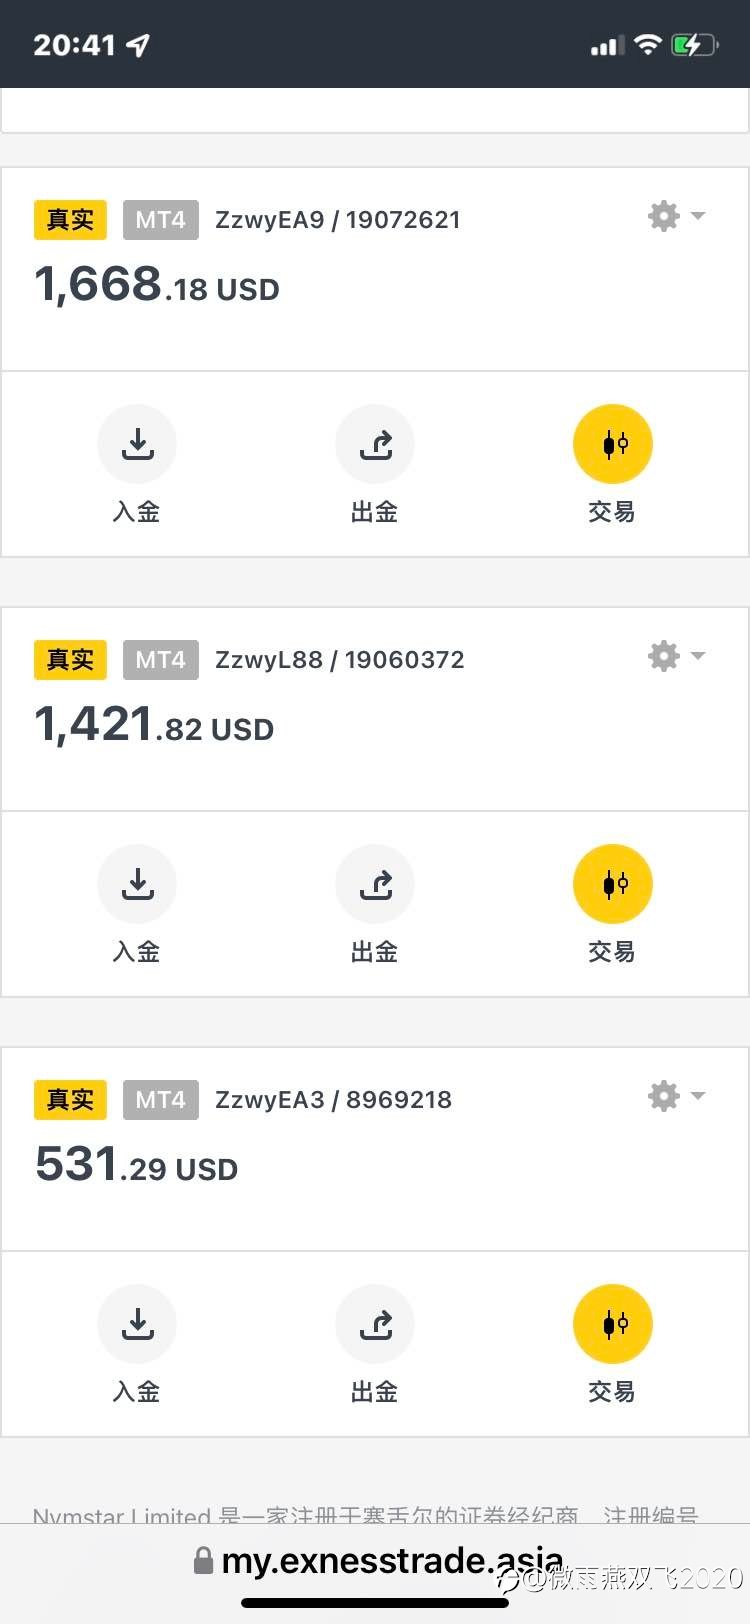The width and height of the screenshot is (750, 1624).
Task: Tap the my.exnesstrade.asia address bar
Action: [x=378, y=1560]
